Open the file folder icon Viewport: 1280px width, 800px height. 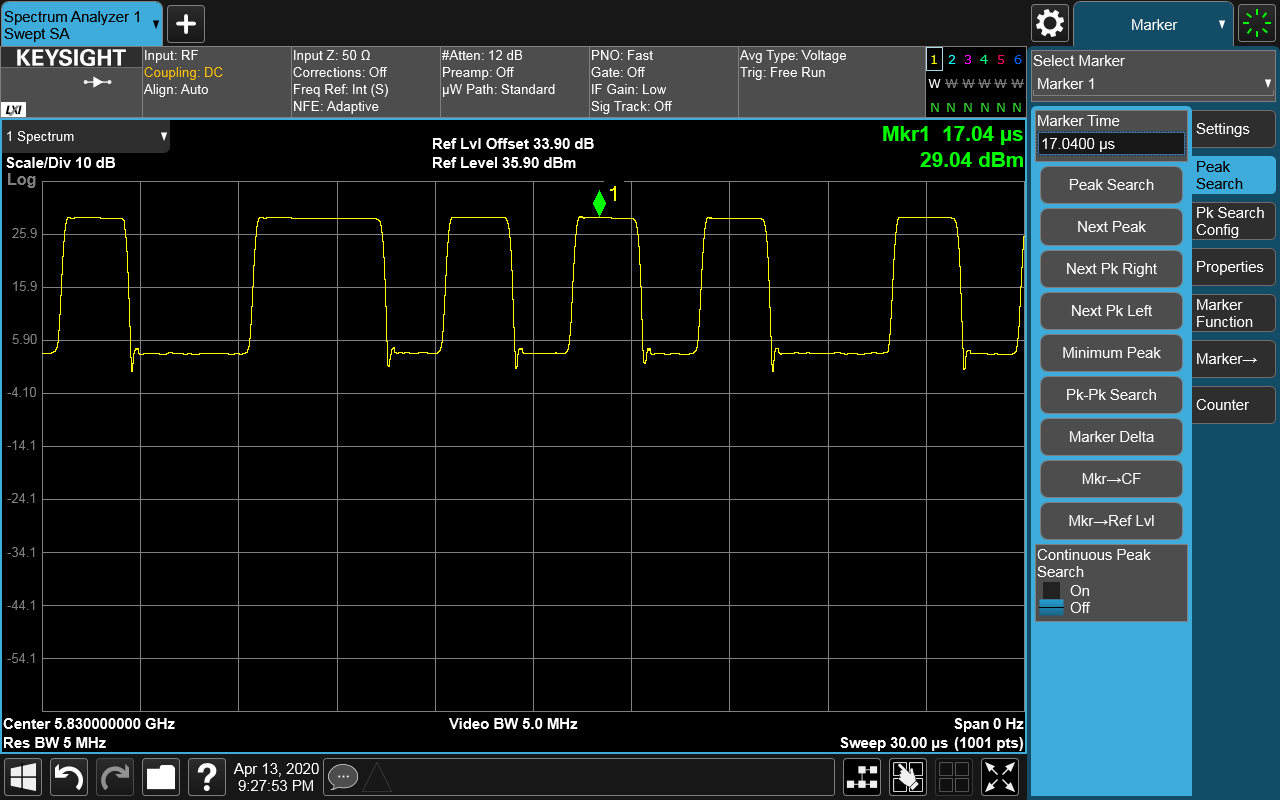click(160, 777)
